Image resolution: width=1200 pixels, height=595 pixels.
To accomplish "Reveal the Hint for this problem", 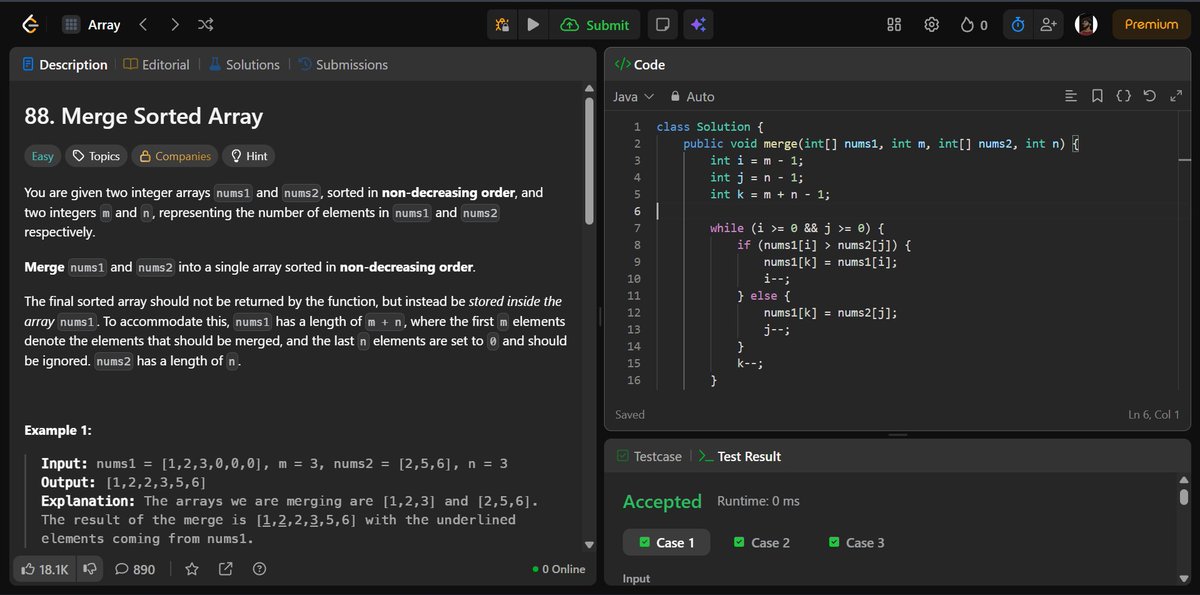I will (x=249, y=155).
